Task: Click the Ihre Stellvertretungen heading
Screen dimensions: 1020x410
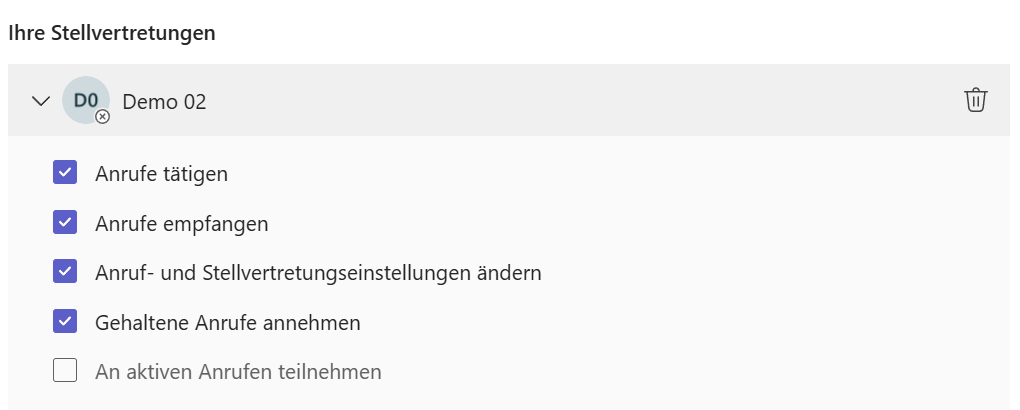Action: pos(111,33)
